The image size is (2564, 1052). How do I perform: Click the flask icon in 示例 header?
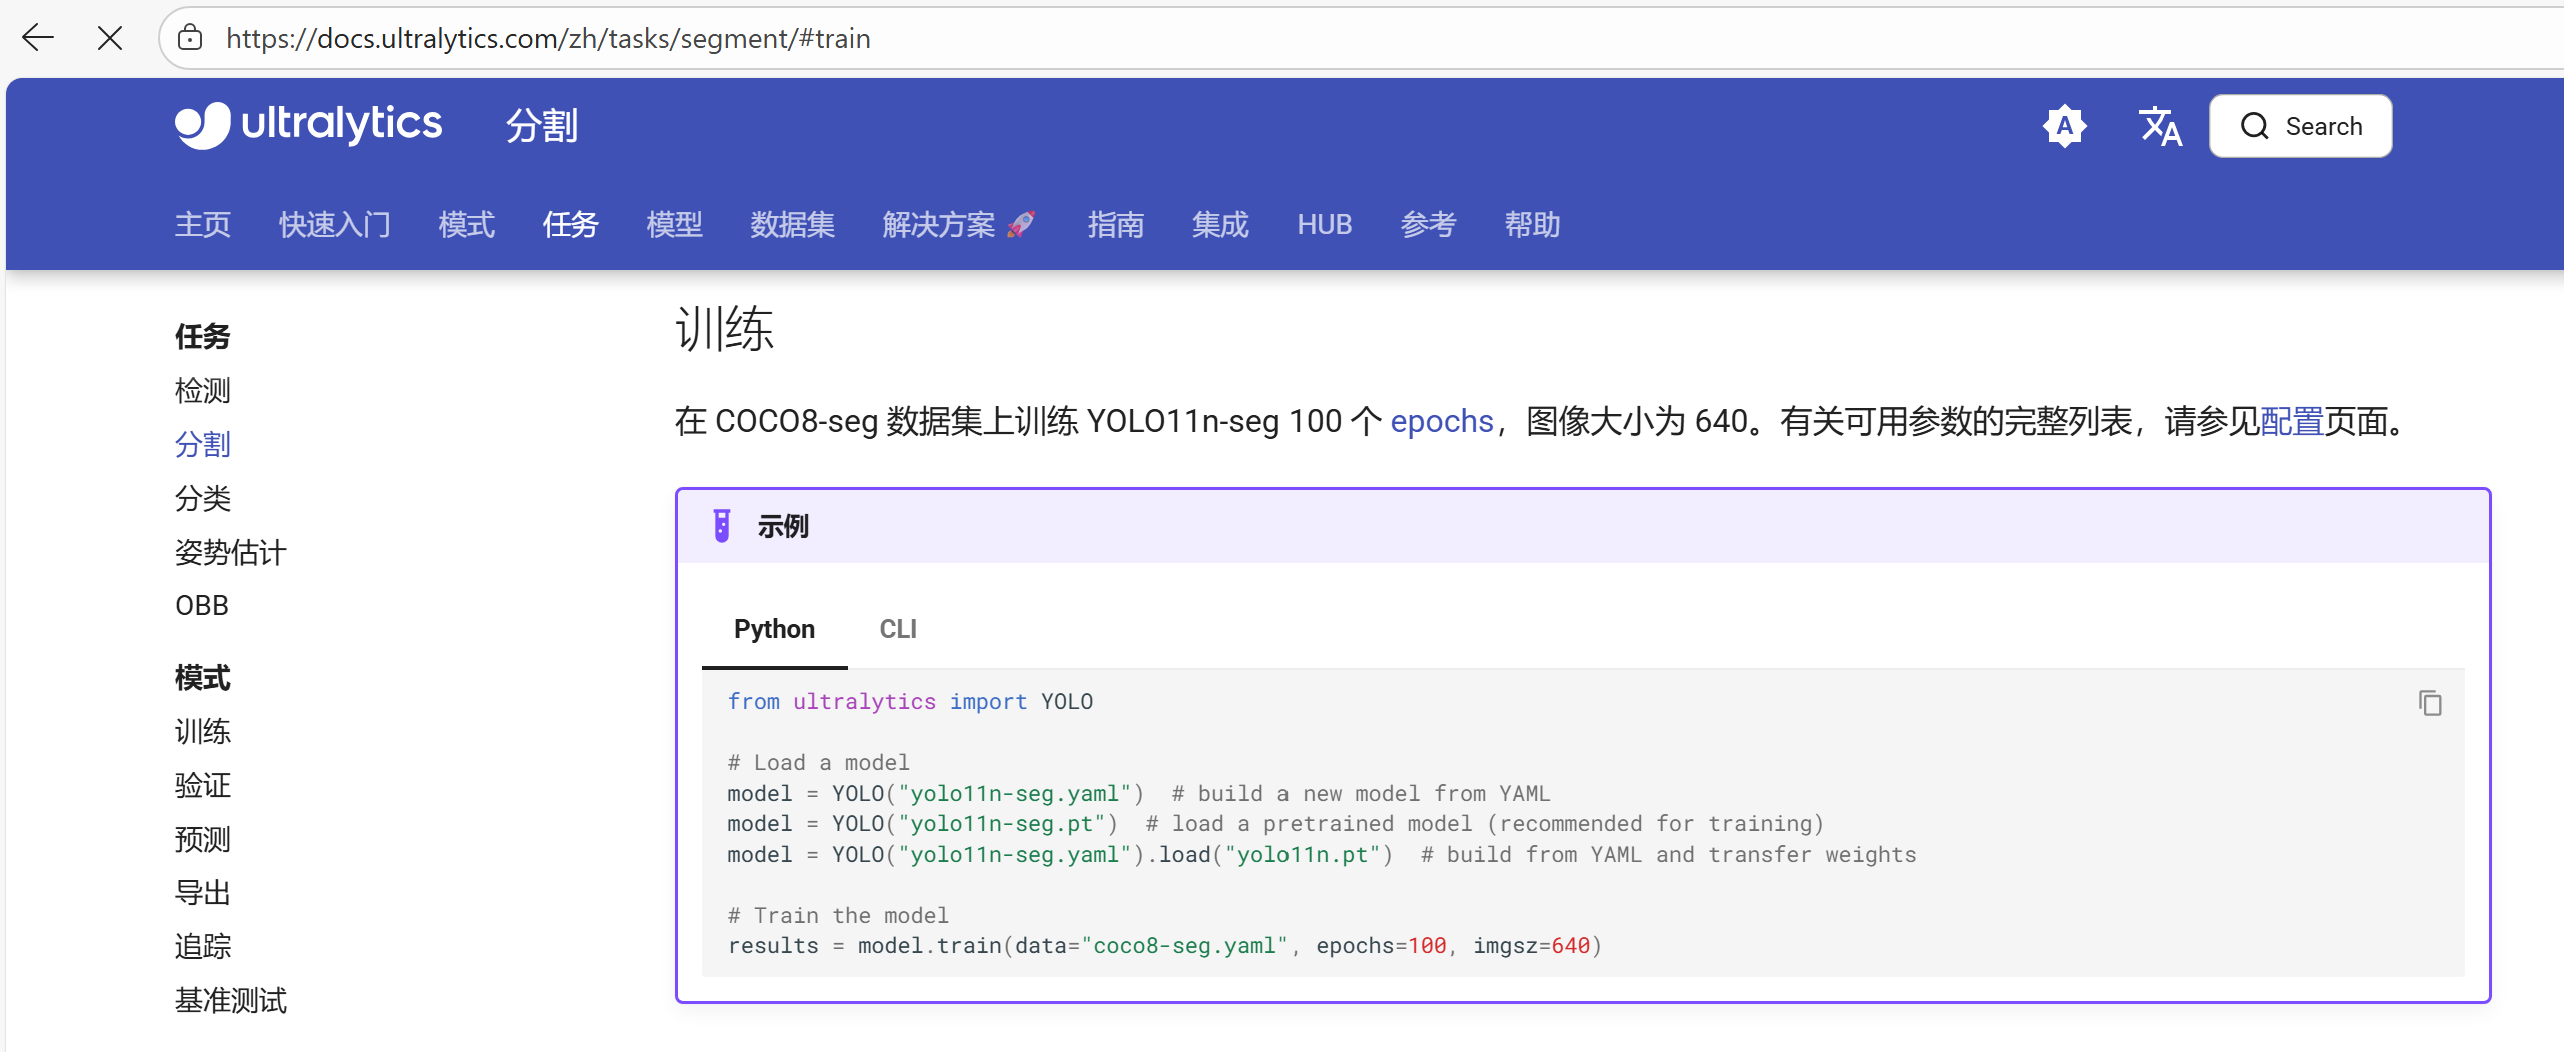point(721,526)
